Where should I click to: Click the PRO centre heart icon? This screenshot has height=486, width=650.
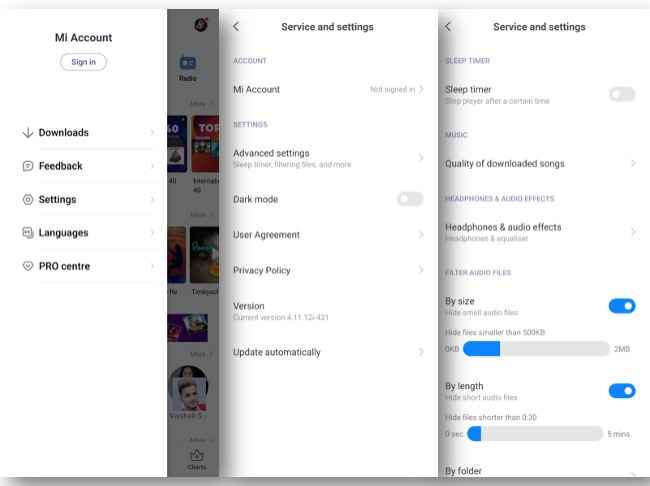pos(28,266)
